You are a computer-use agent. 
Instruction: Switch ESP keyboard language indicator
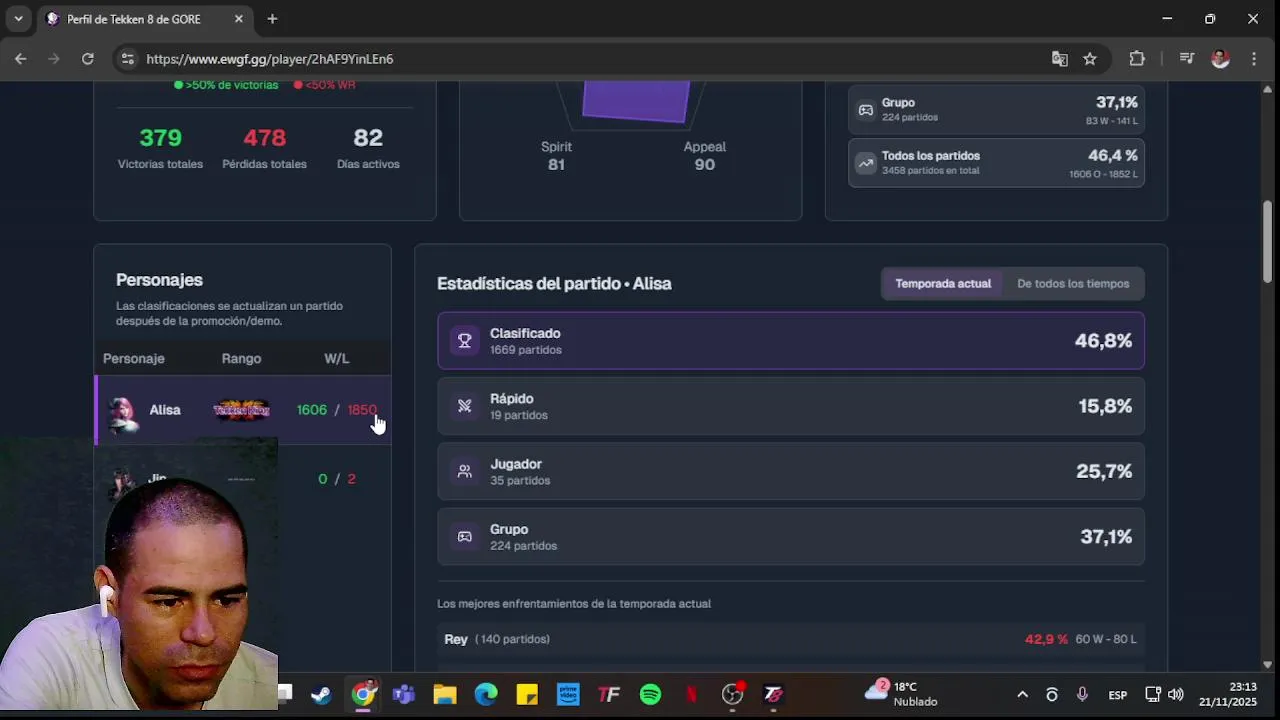coord(1118,695)
